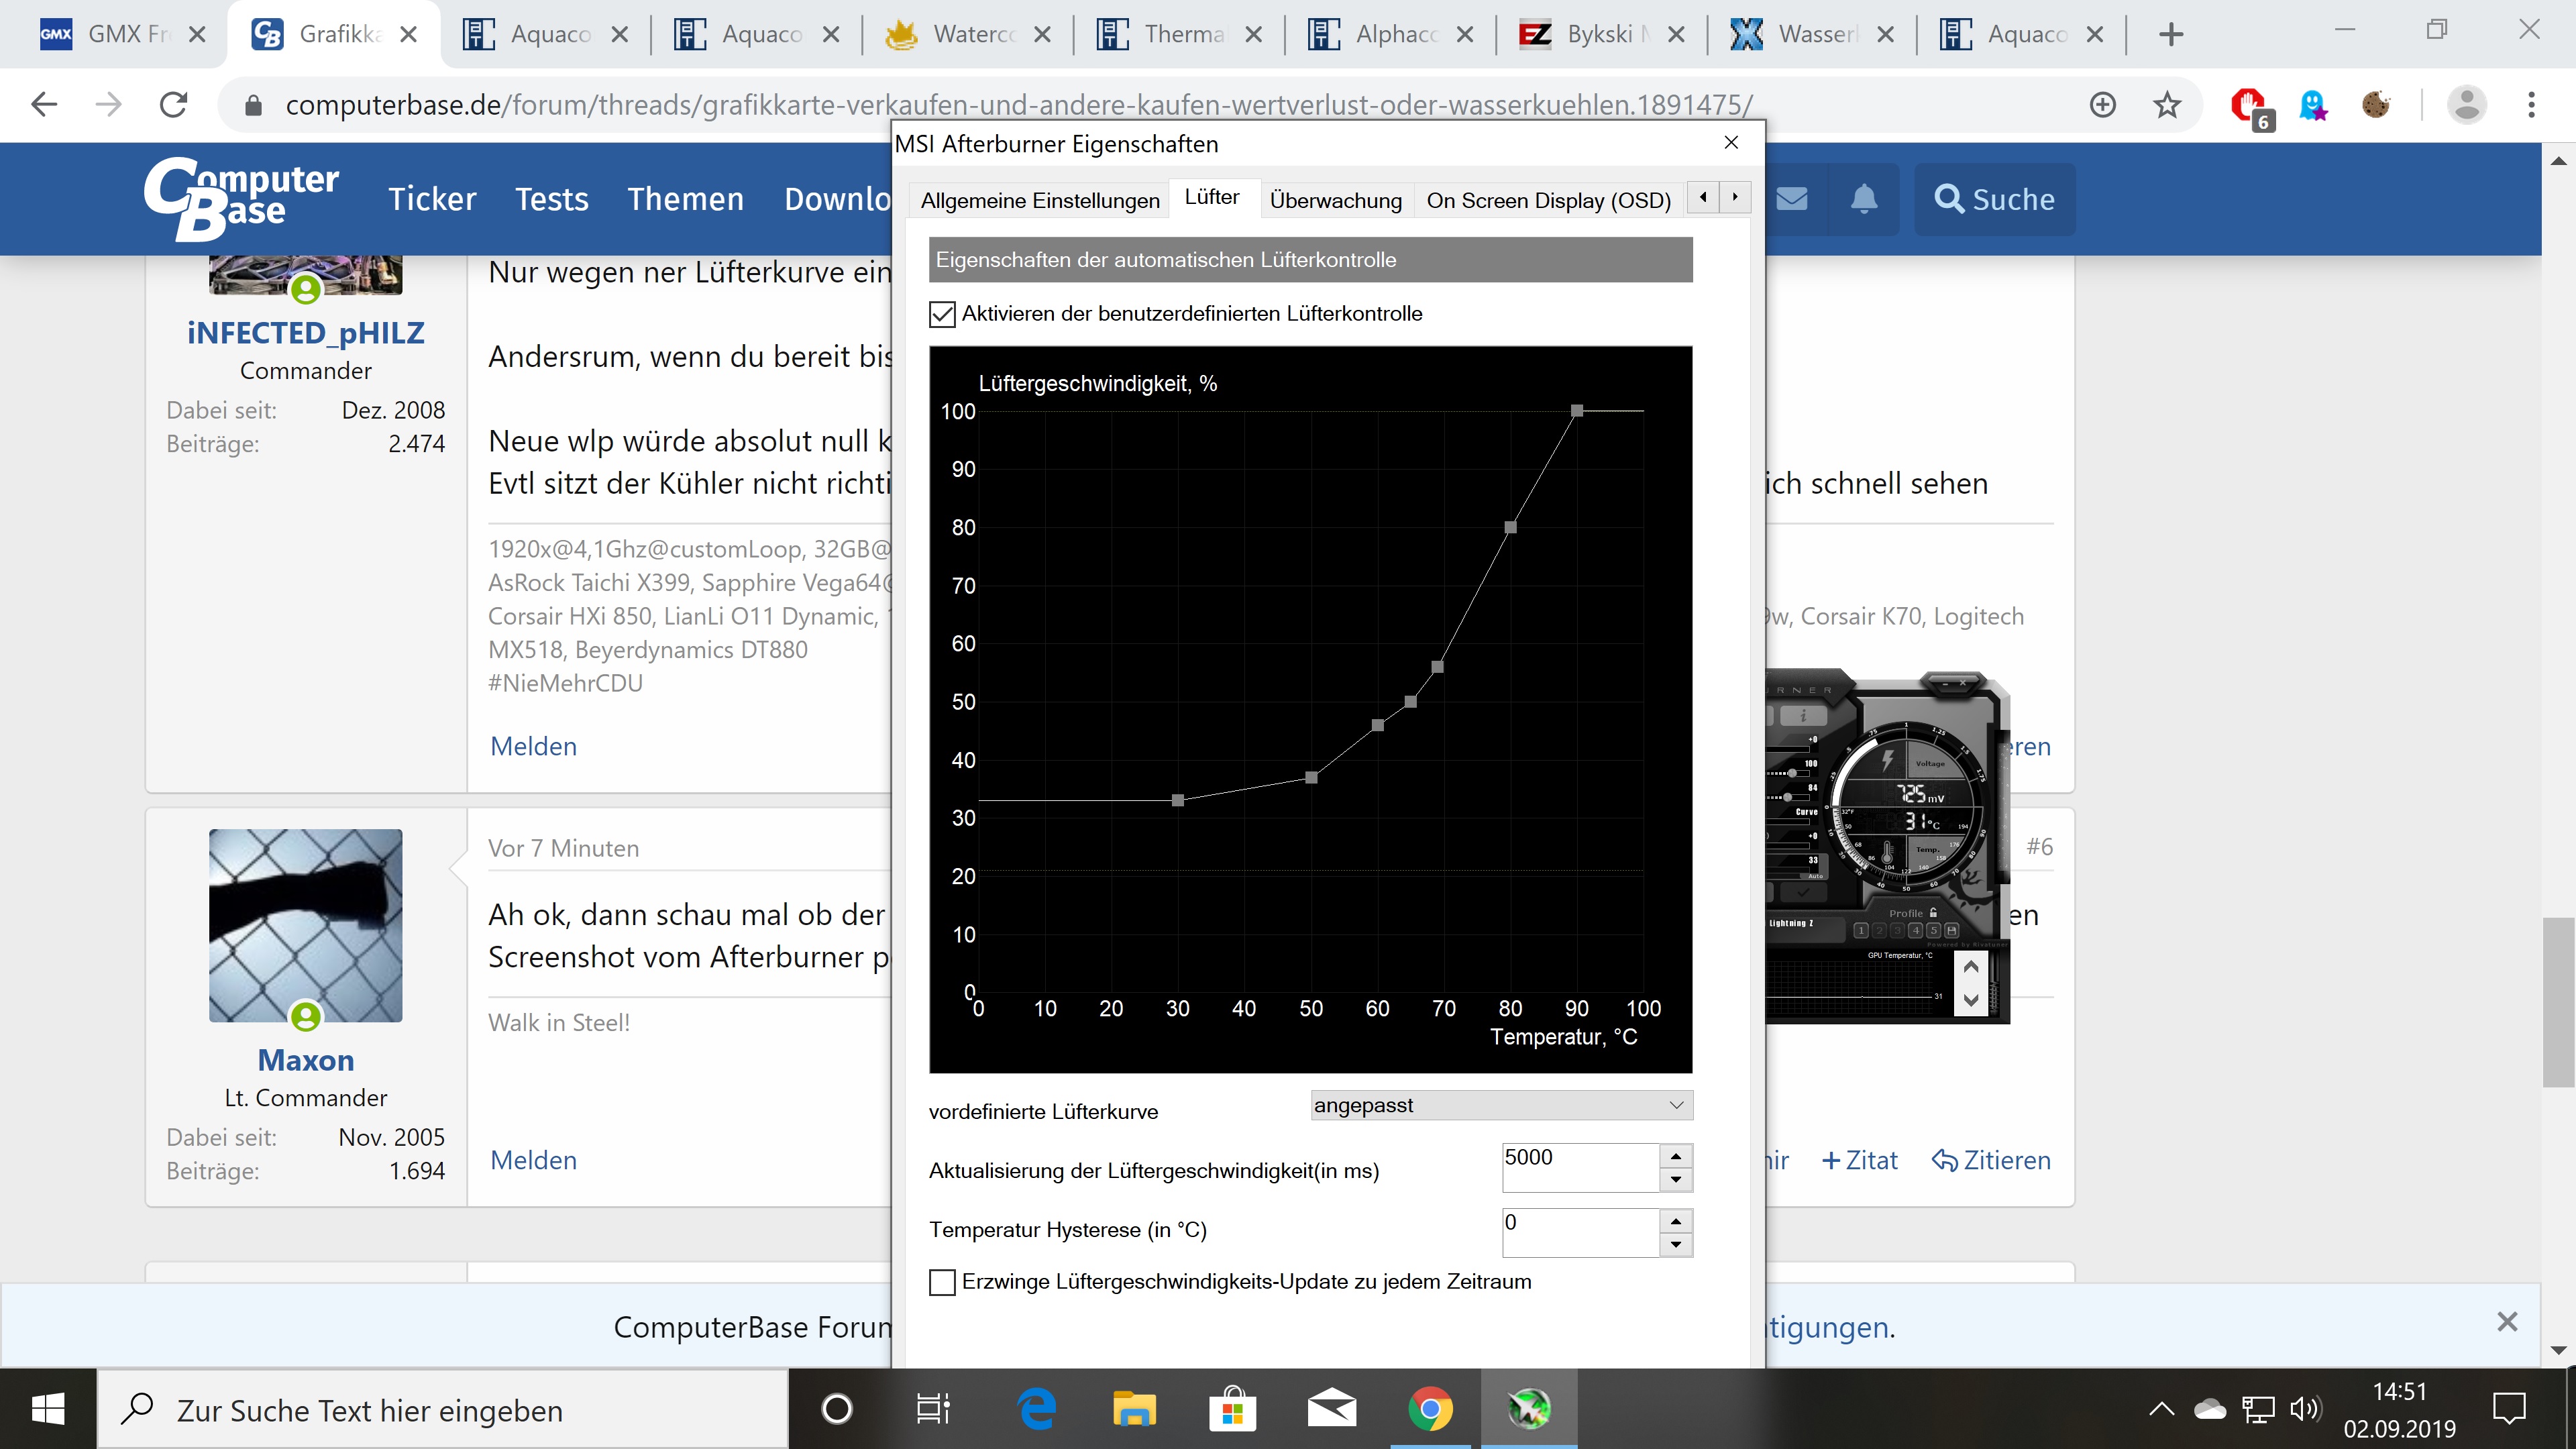This screenshot has height=1449, width=2576.
Task: Increase fan speed update interval stepper
Action: [x=1676, y=1156]
